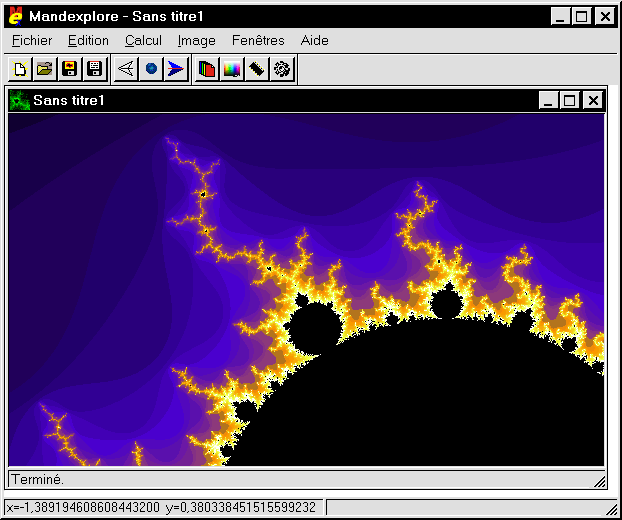The height and width of the screenshot is (520, 622).
Task: Open the Edition menu
Action: [x=88, y=41]
